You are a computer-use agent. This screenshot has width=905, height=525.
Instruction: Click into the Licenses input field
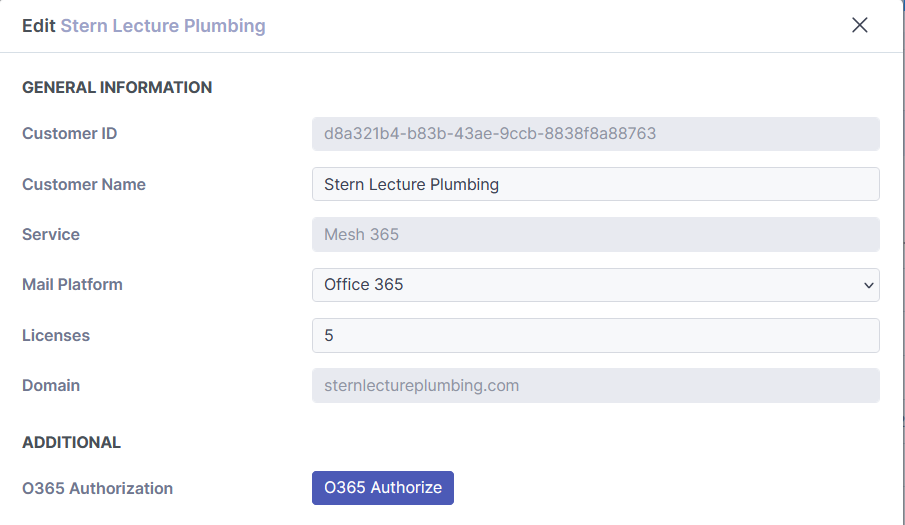click(595, 336)
